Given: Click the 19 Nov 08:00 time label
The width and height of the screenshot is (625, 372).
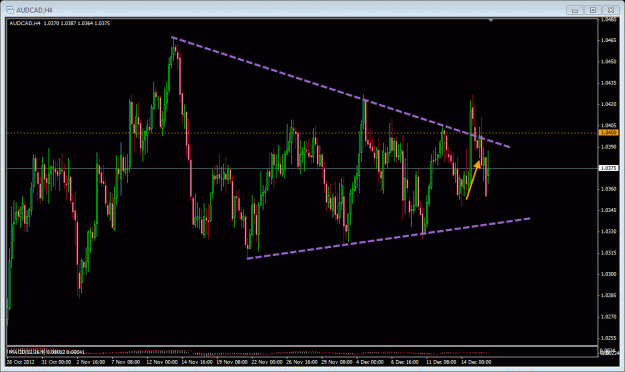Looking at the screenshot, I should pos(232,362).
